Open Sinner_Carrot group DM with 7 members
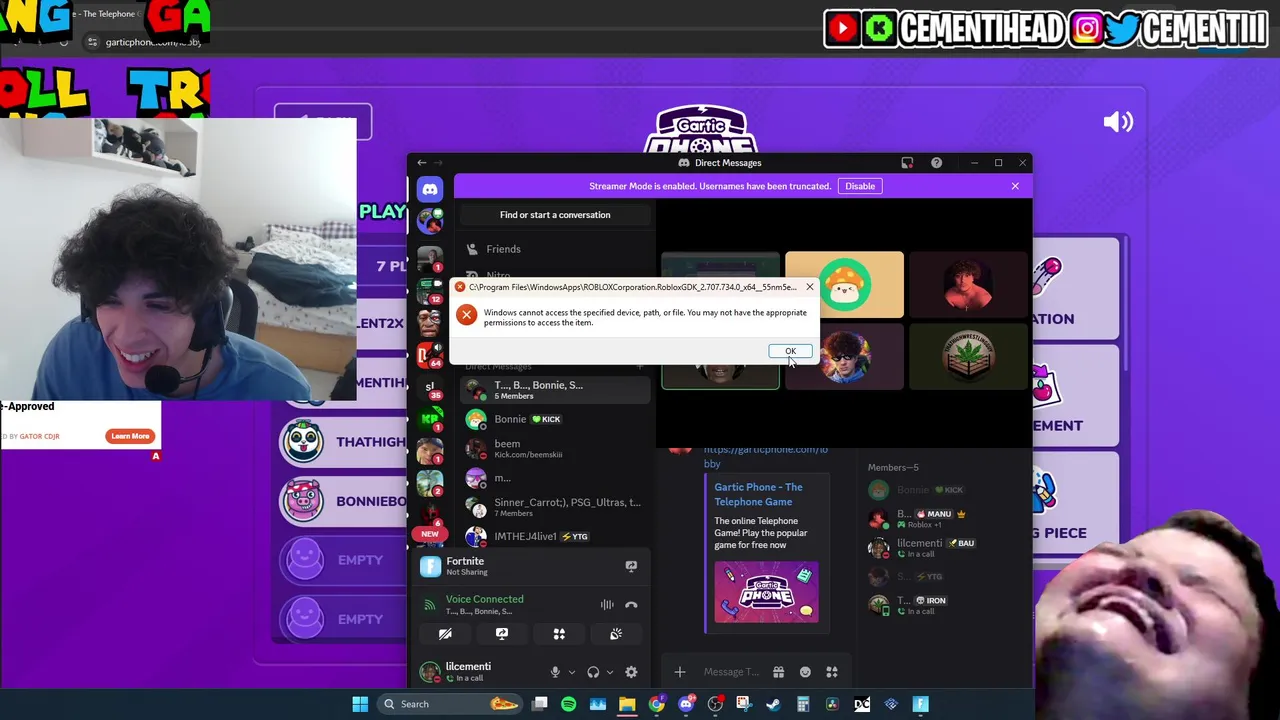The width and height of the screenshot is (1280, 720). [x=555, y=507]
